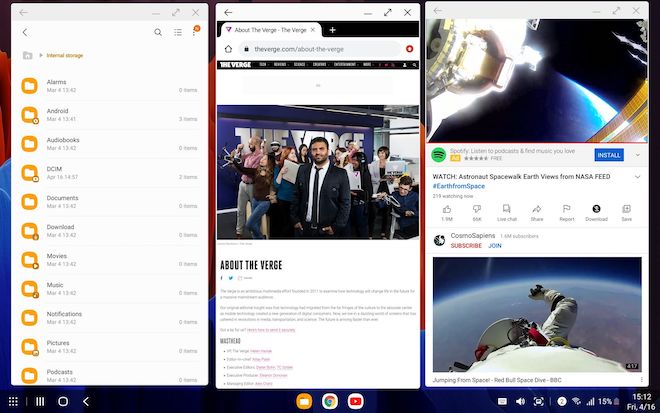Image resolution: width=660 pixels, height=413 pixels.
Task: Share the spacewalk video
Action: point(537,213)
